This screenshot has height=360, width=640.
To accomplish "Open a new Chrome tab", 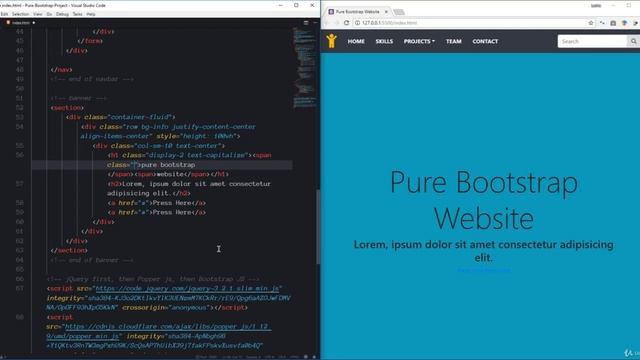I will 399,12.
